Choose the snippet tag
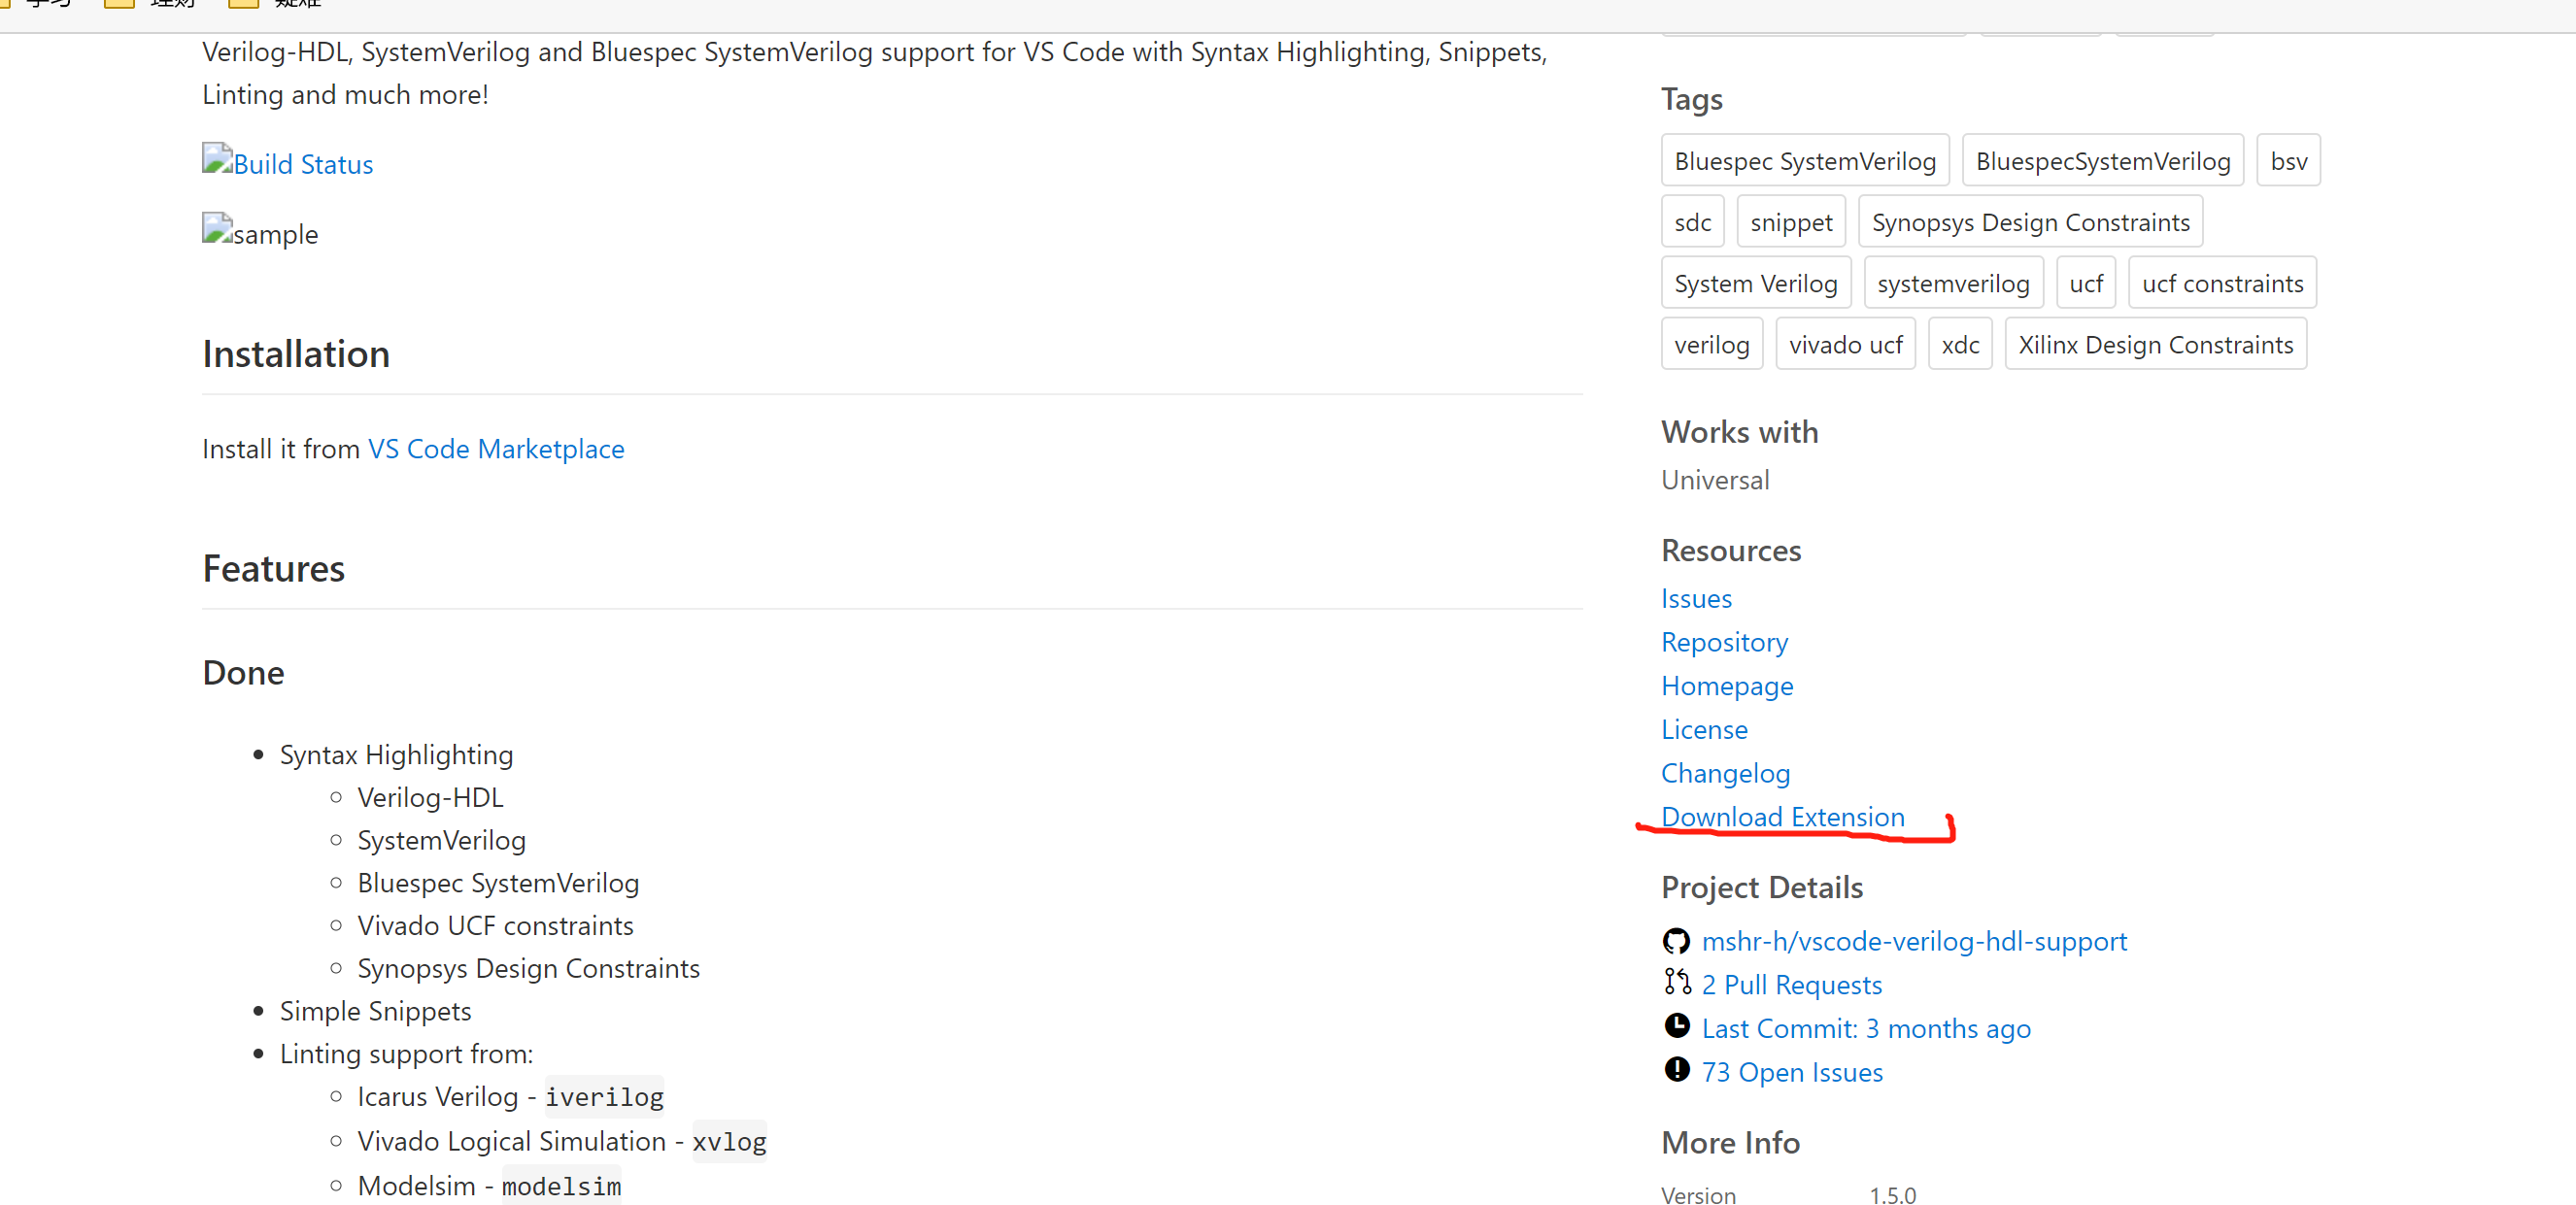Viewport: 2576px width, 1205px height. tap(1791, 222)
